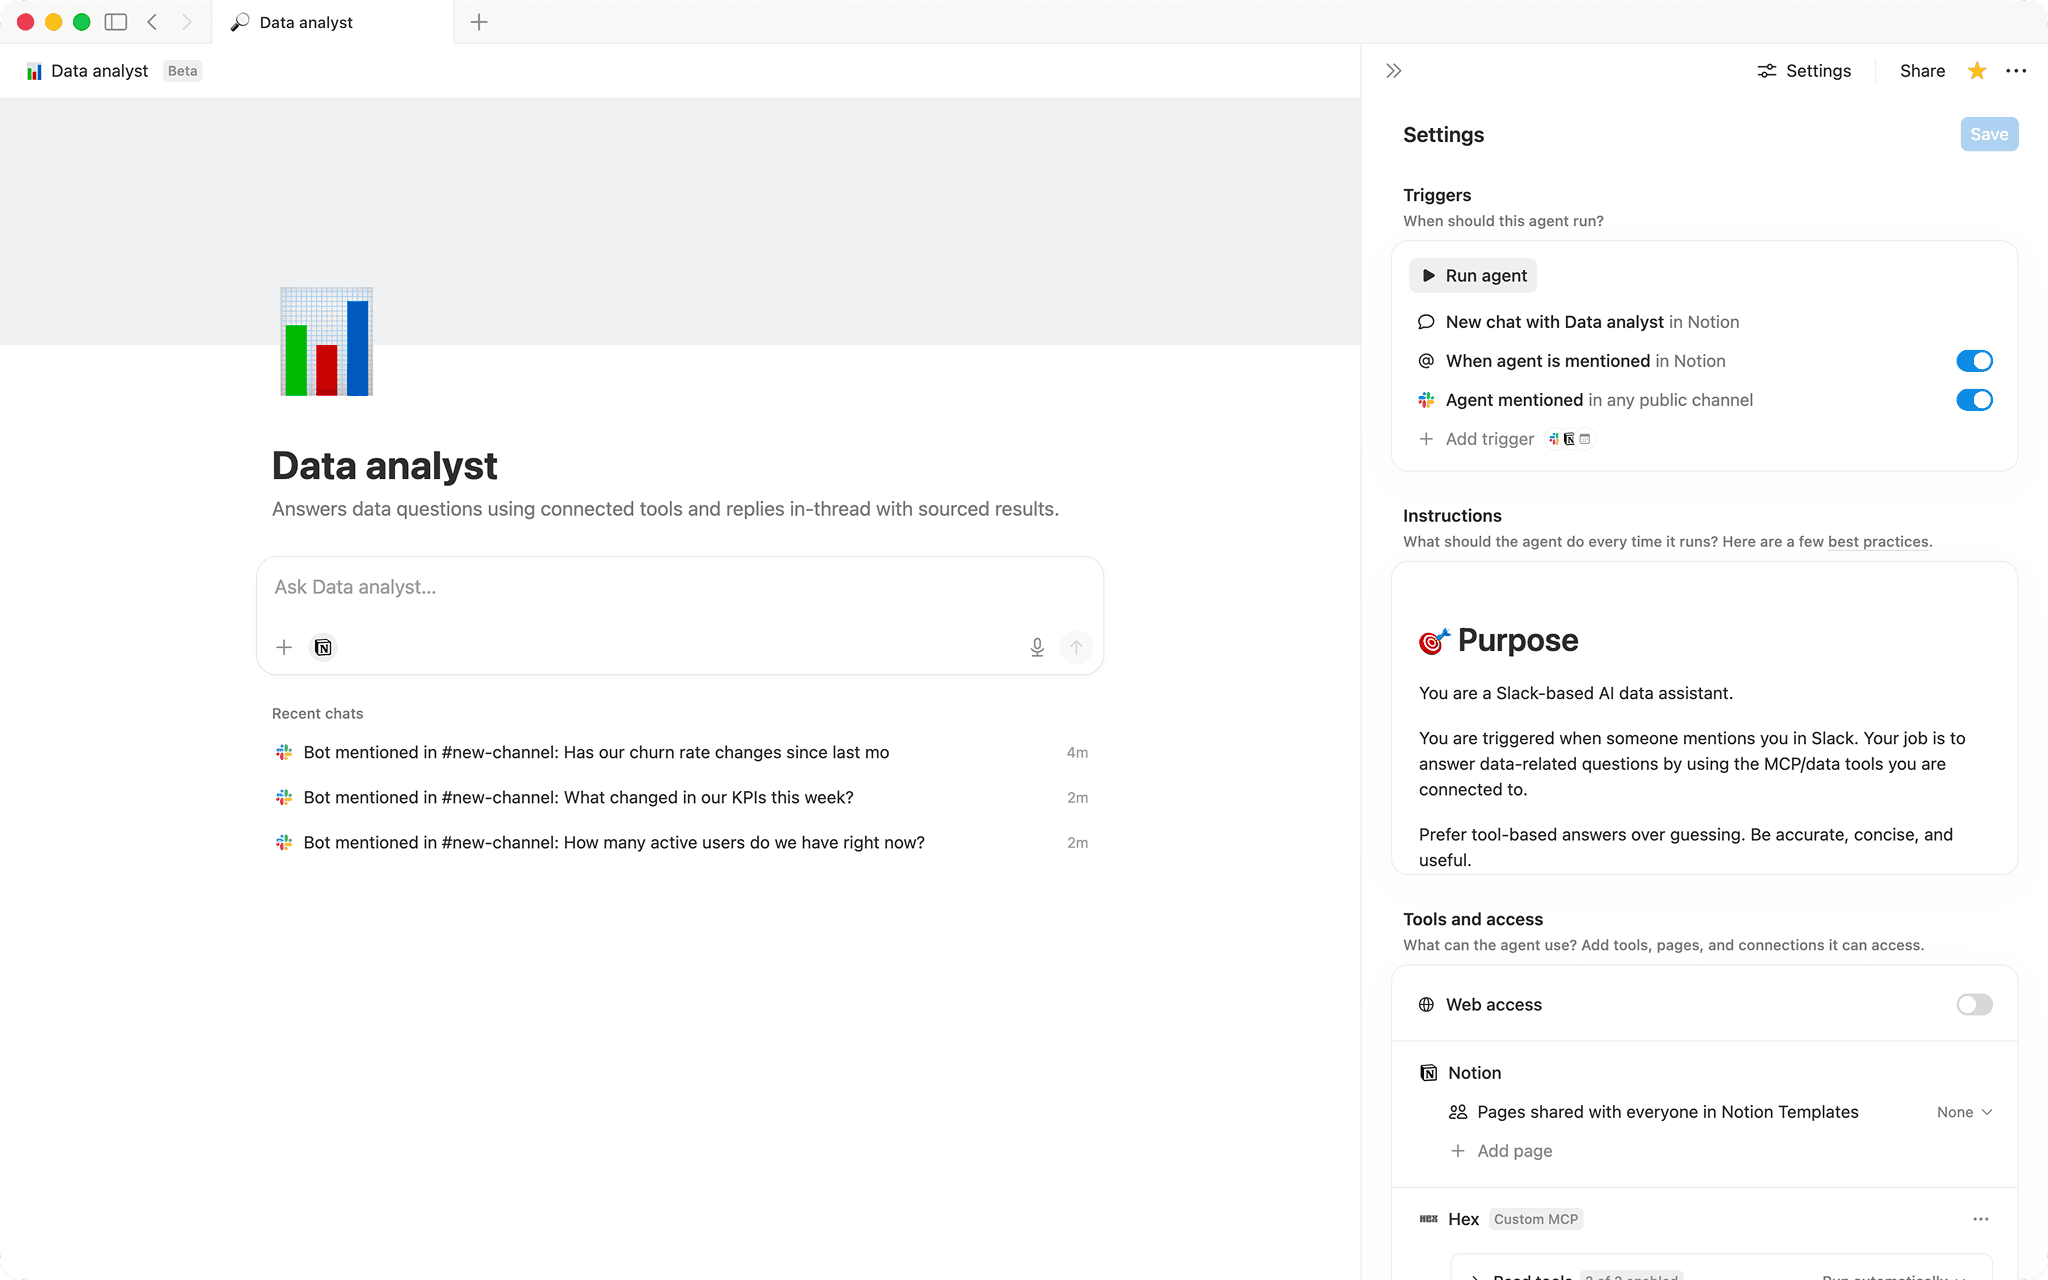Star the agent with the yellow star
Viewport: 2048px width, 1280px height.
(x=1975, y=70)
